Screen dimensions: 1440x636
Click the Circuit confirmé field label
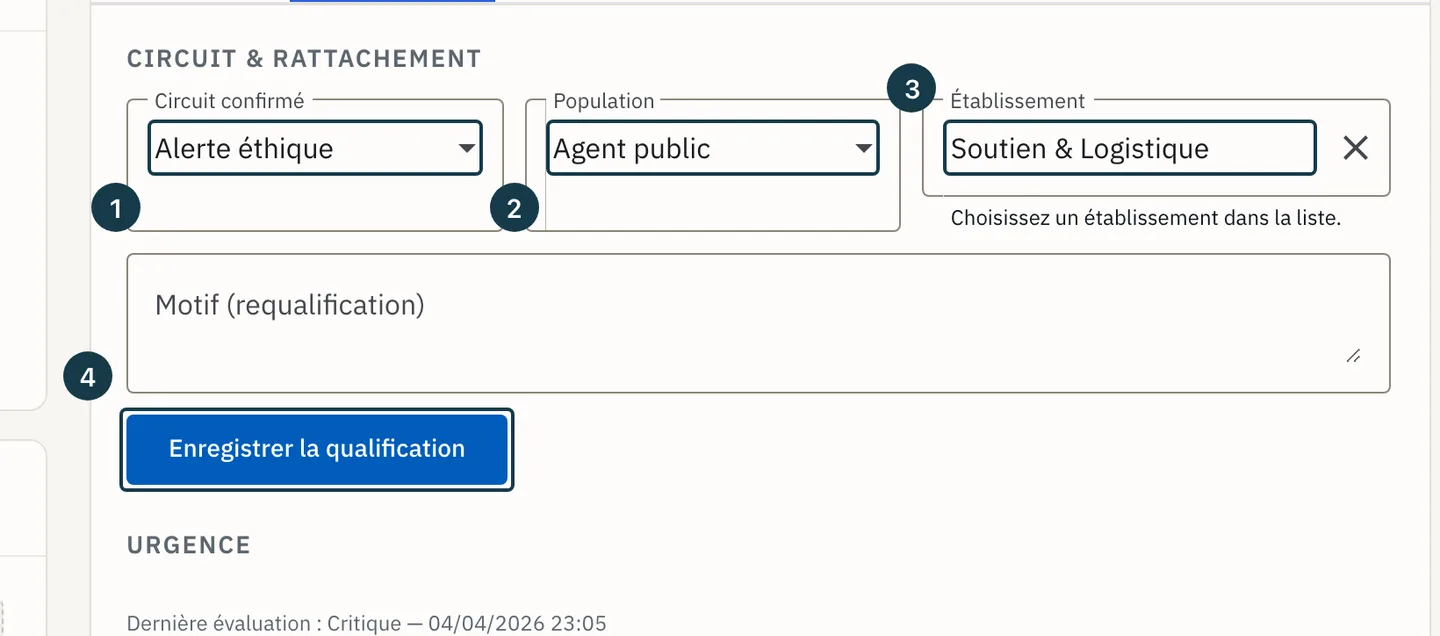pyautogui.click(x=229, y=101)
